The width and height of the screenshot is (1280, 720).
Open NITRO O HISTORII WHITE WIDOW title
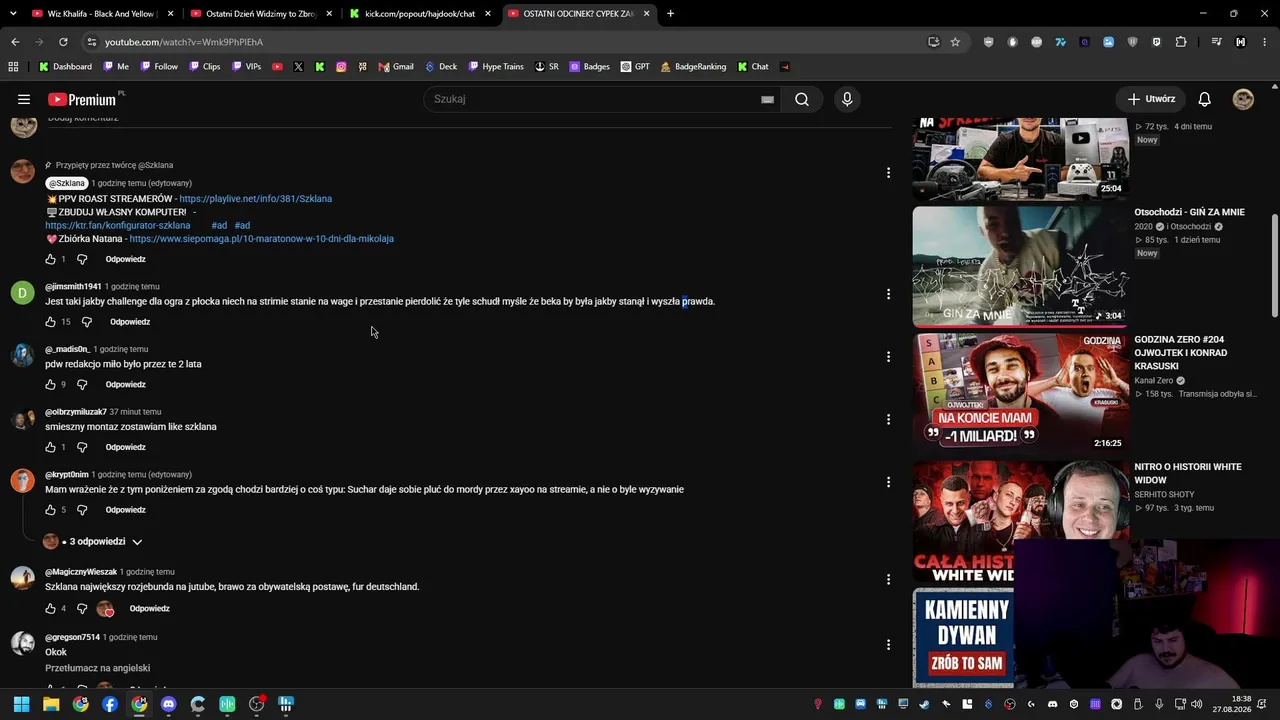[x=1188, y=473]
